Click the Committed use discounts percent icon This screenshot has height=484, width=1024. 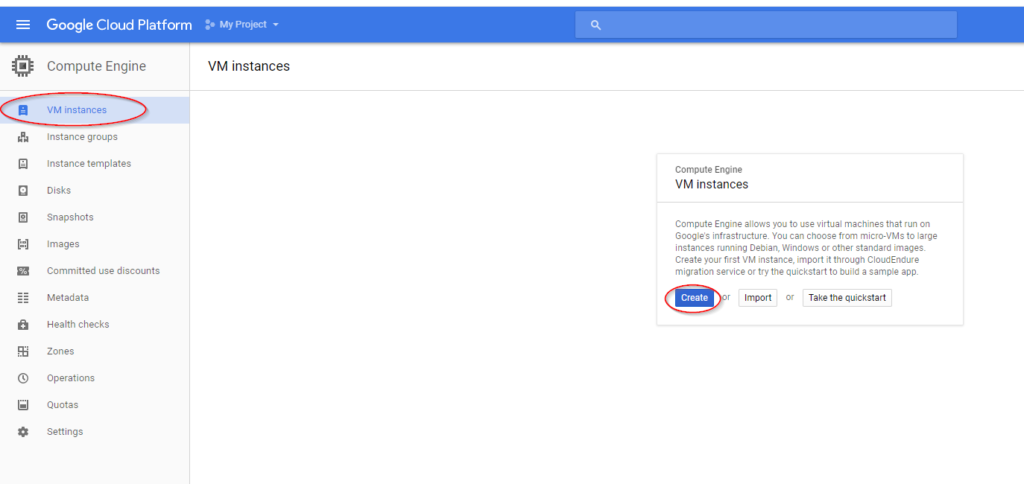pyautogui.click(x=23, y=271)
